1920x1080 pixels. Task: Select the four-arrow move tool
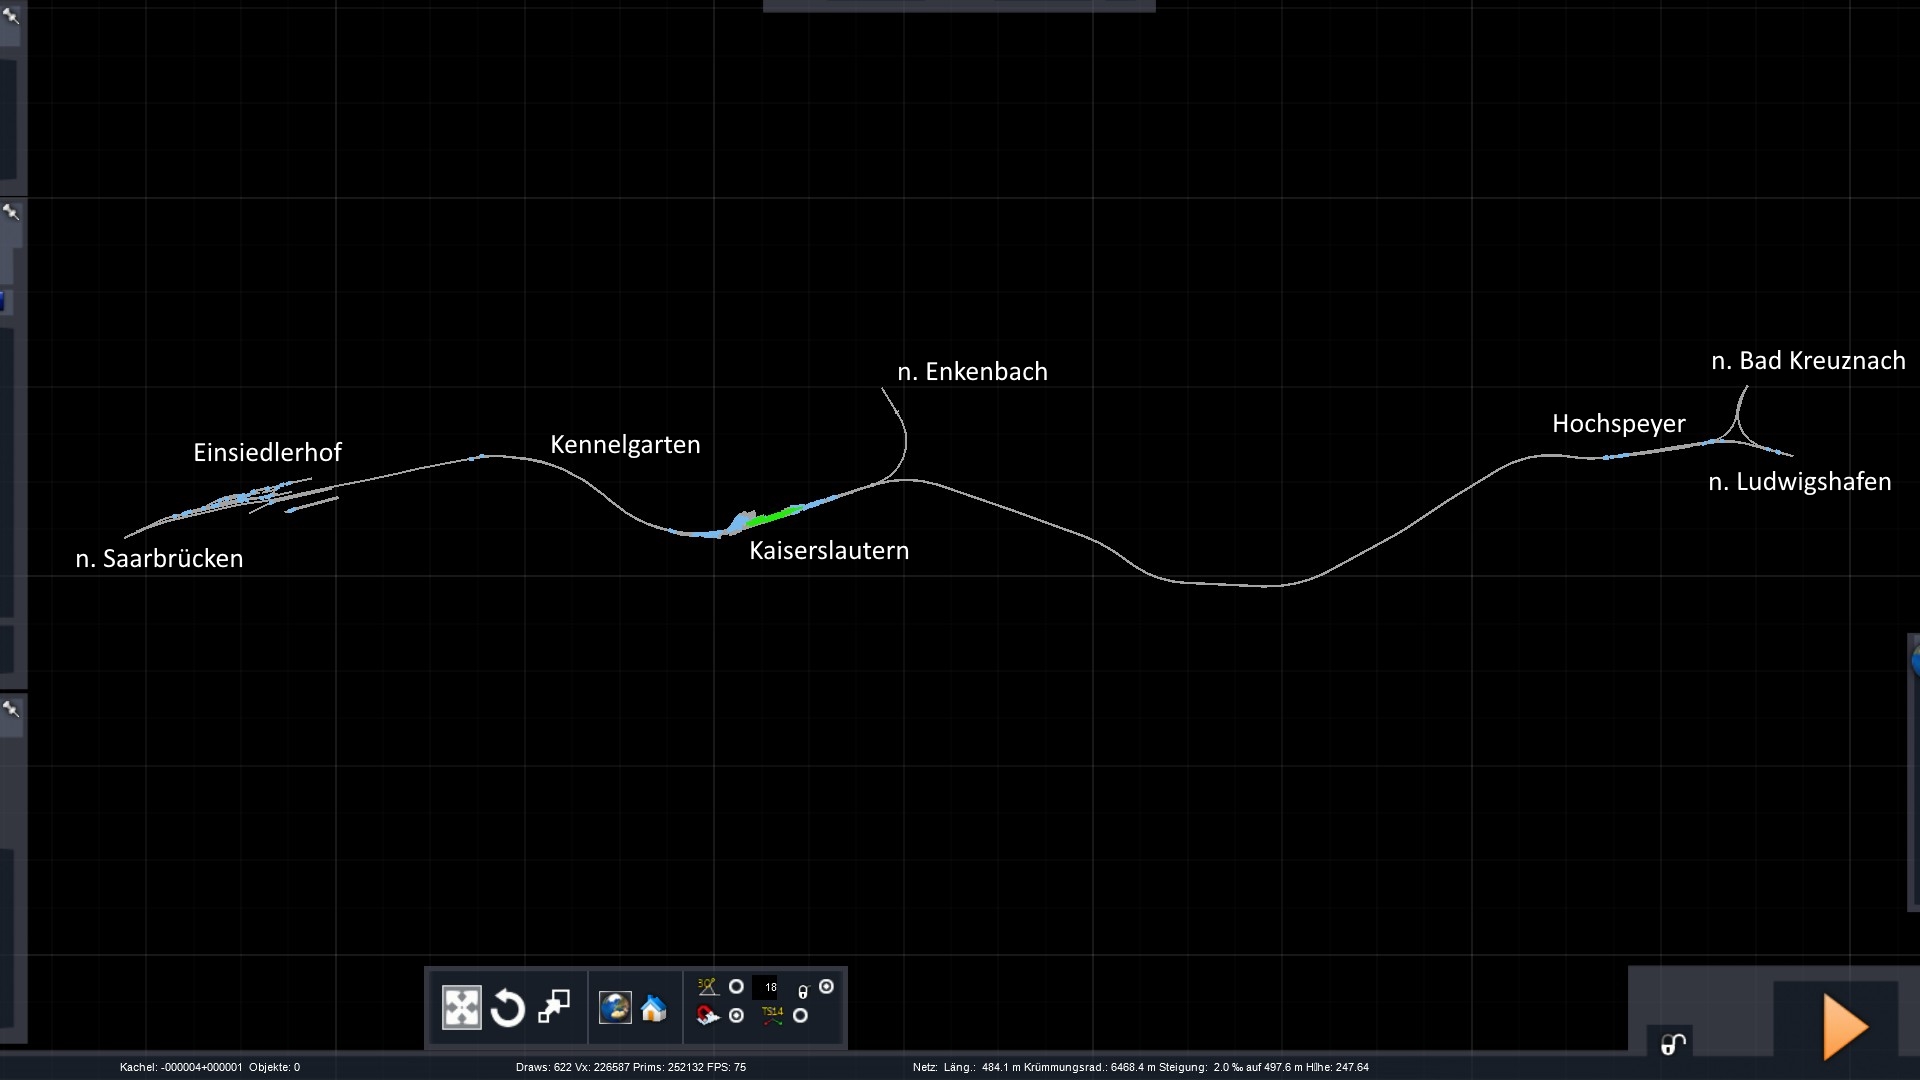(461, 1007)
